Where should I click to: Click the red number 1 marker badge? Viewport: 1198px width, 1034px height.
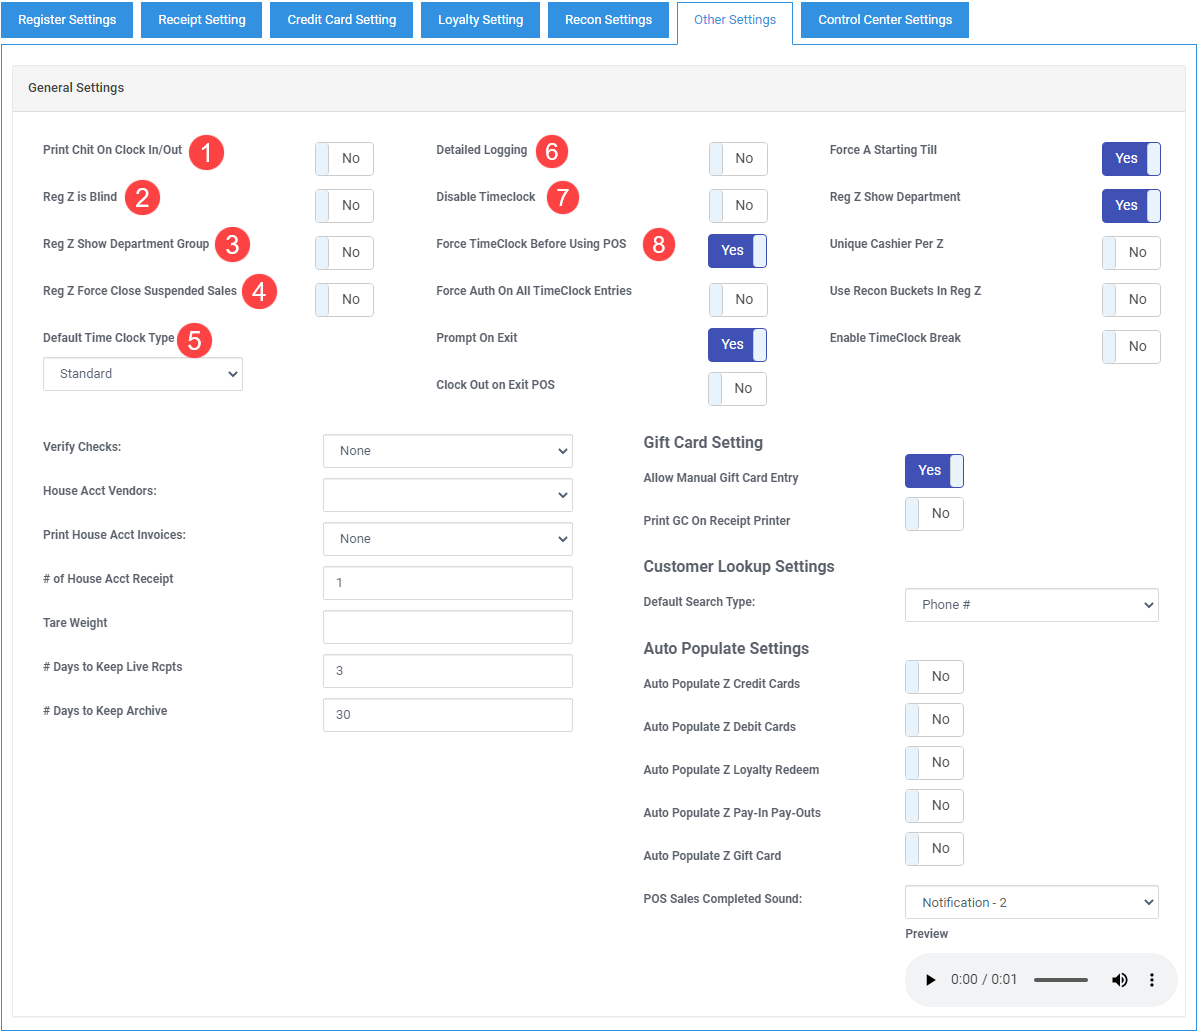[x=207, y=153]
